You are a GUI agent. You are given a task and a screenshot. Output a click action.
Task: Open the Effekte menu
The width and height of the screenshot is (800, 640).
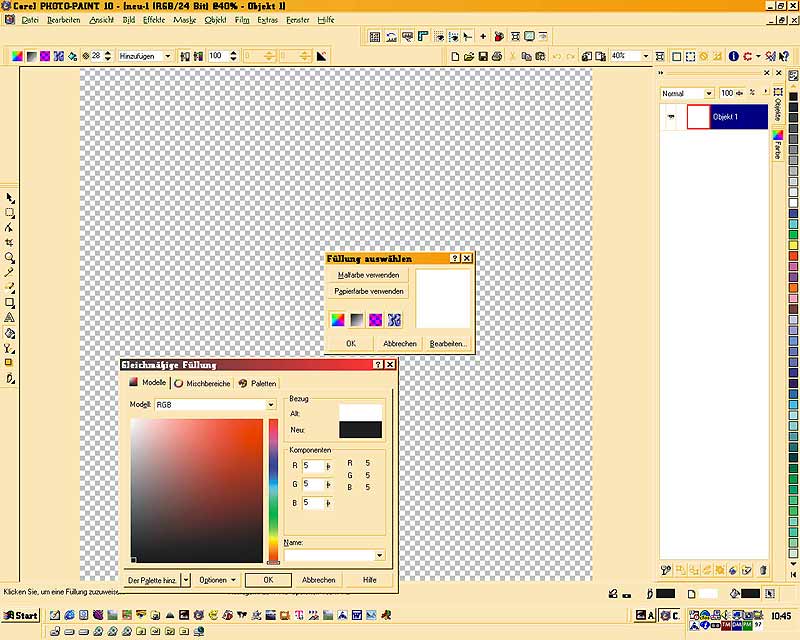pyautogui.click(x=154, y=20)
